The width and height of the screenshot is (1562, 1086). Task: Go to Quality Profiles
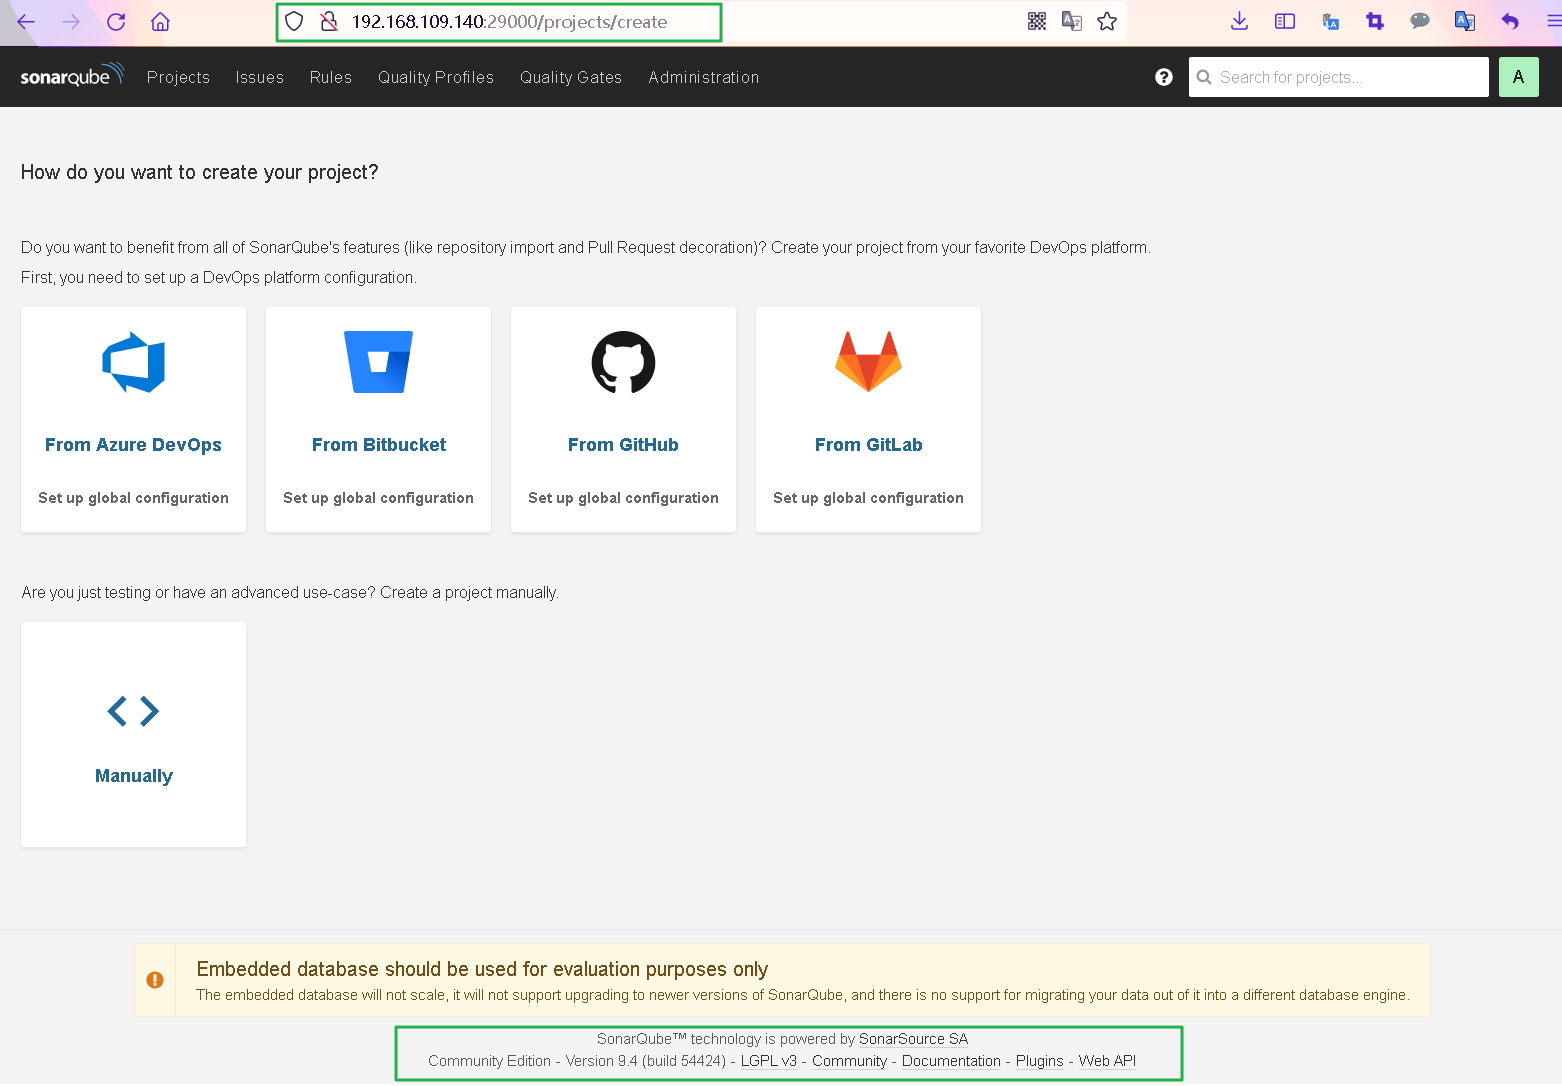click(x=436, y=77)
